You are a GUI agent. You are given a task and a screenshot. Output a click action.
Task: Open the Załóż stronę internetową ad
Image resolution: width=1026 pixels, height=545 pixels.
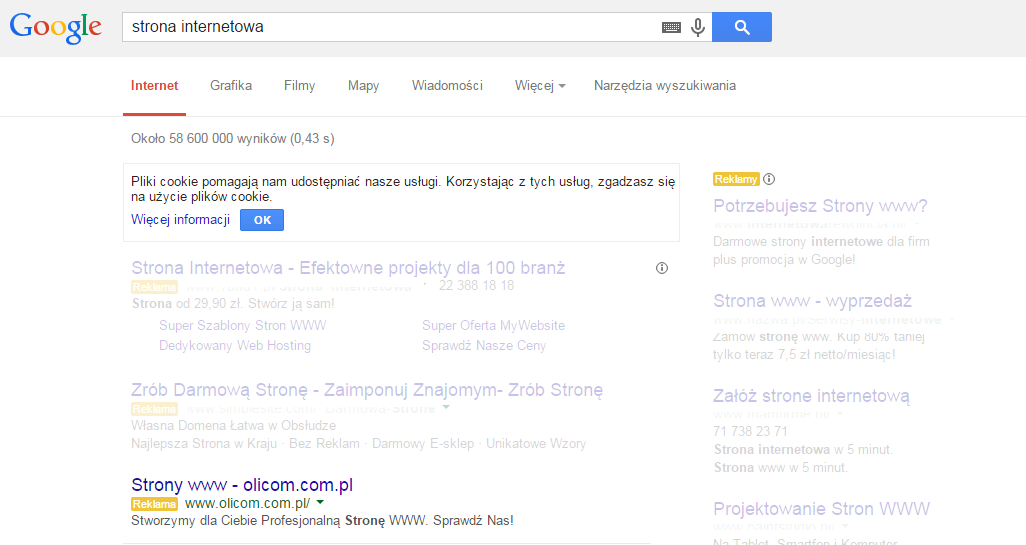[x=811, y=396]
